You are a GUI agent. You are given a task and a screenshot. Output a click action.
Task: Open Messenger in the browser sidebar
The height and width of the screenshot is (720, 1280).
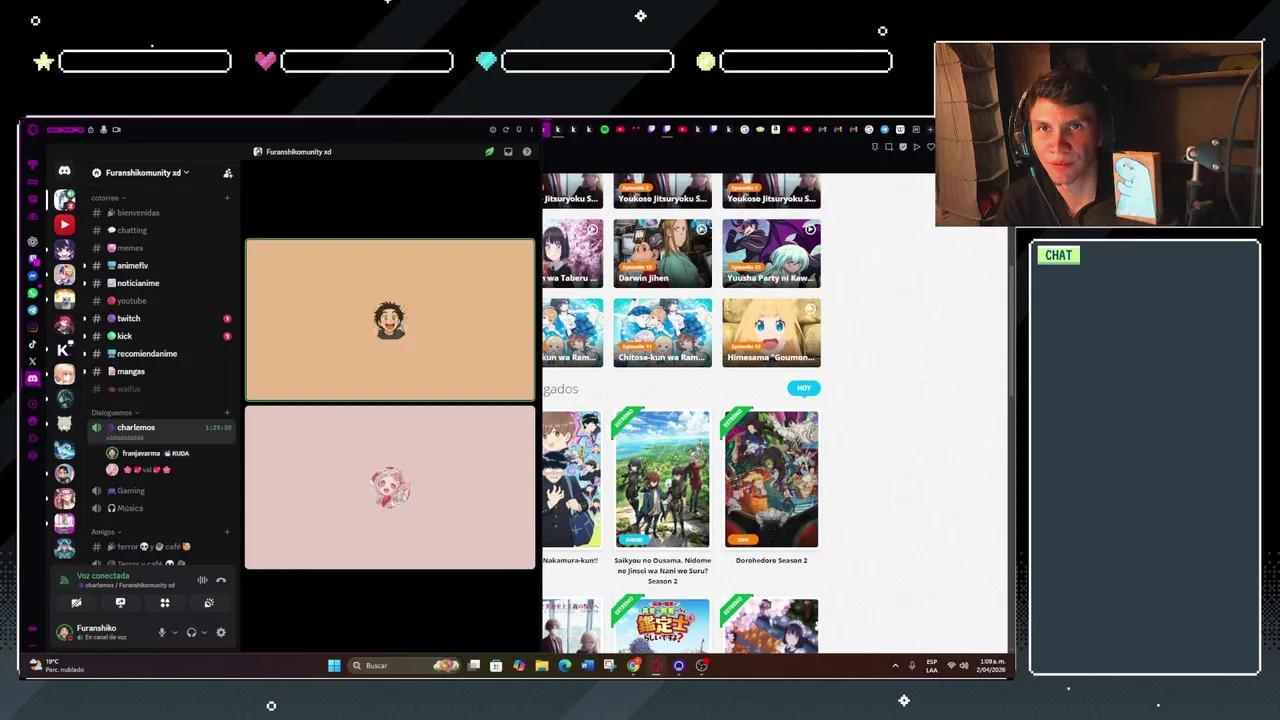[33, 276]
